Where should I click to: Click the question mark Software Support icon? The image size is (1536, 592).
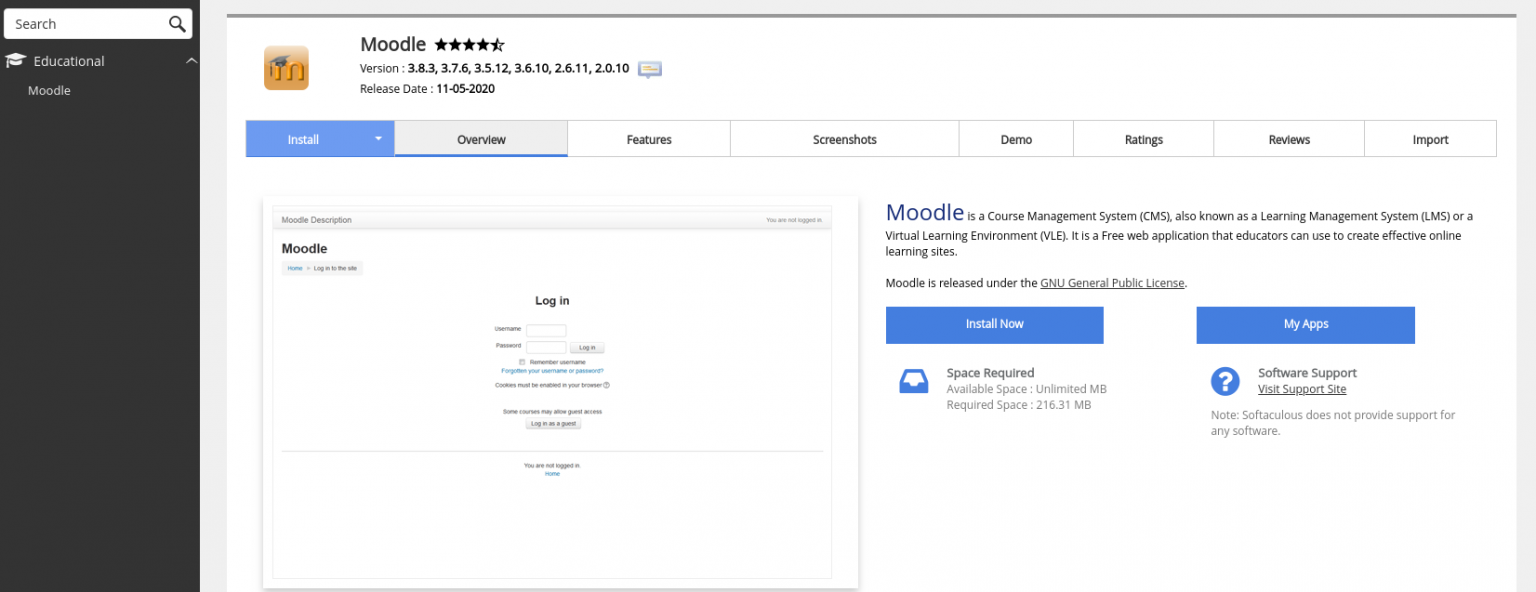coord(1225,381)
